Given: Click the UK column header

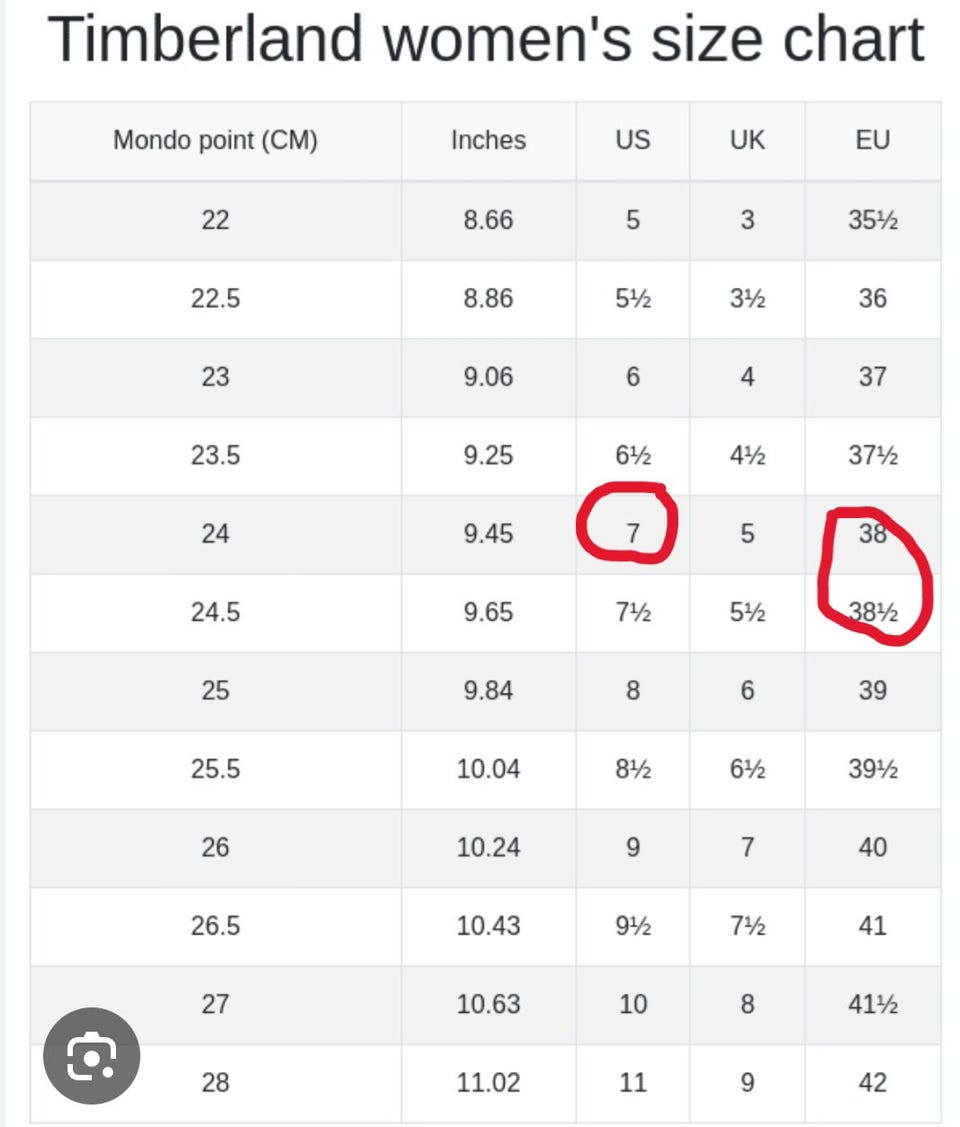Looking at the screenshot, I should pos(747,140).
